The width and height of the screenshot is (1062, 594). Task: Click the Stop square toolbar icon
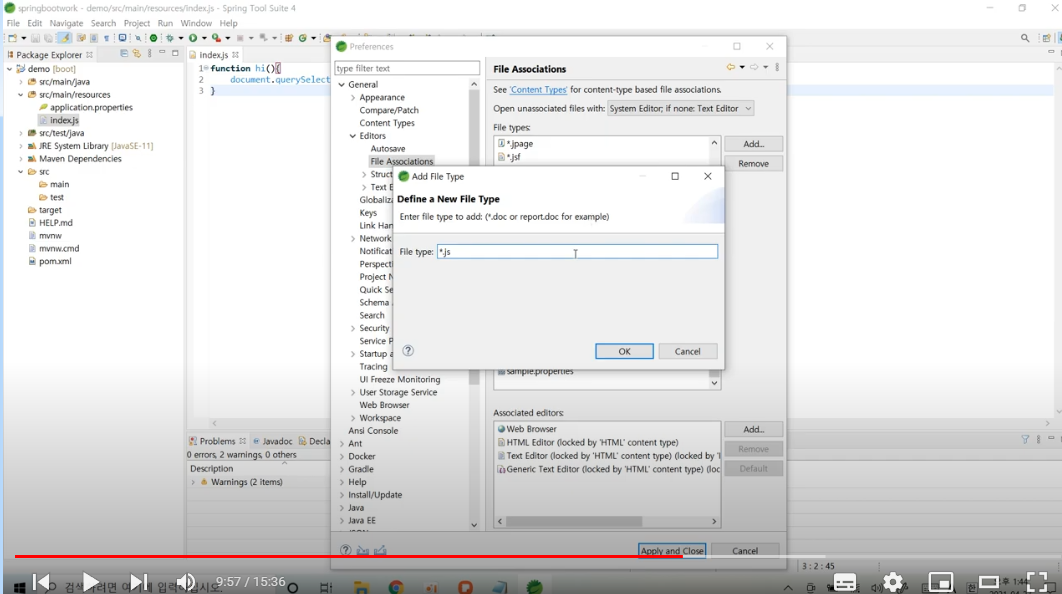[240, 39]
